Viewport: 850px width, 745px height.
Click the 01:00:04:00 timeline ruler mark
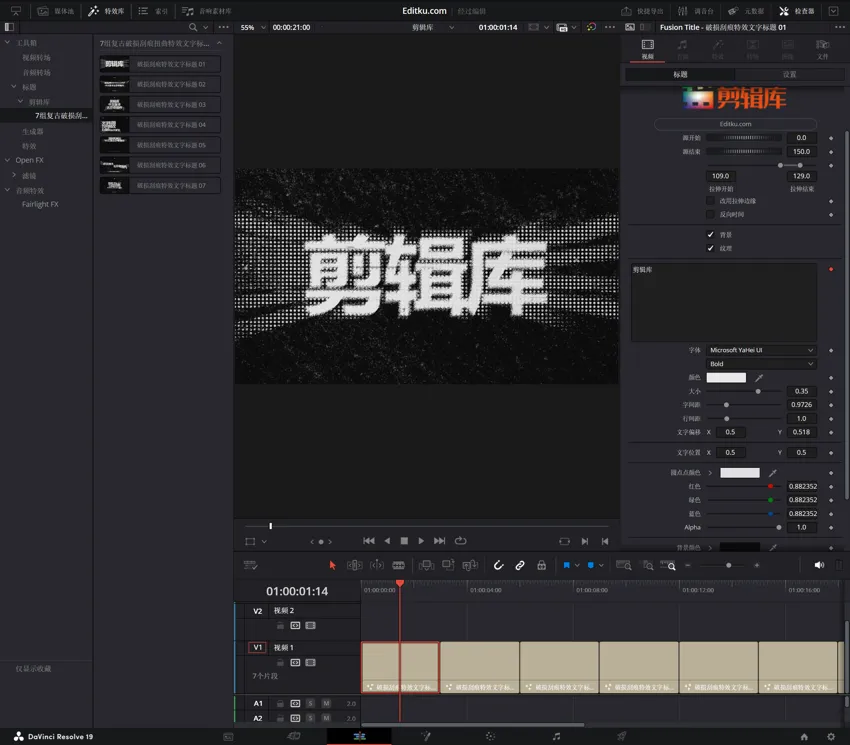point(486,590)
